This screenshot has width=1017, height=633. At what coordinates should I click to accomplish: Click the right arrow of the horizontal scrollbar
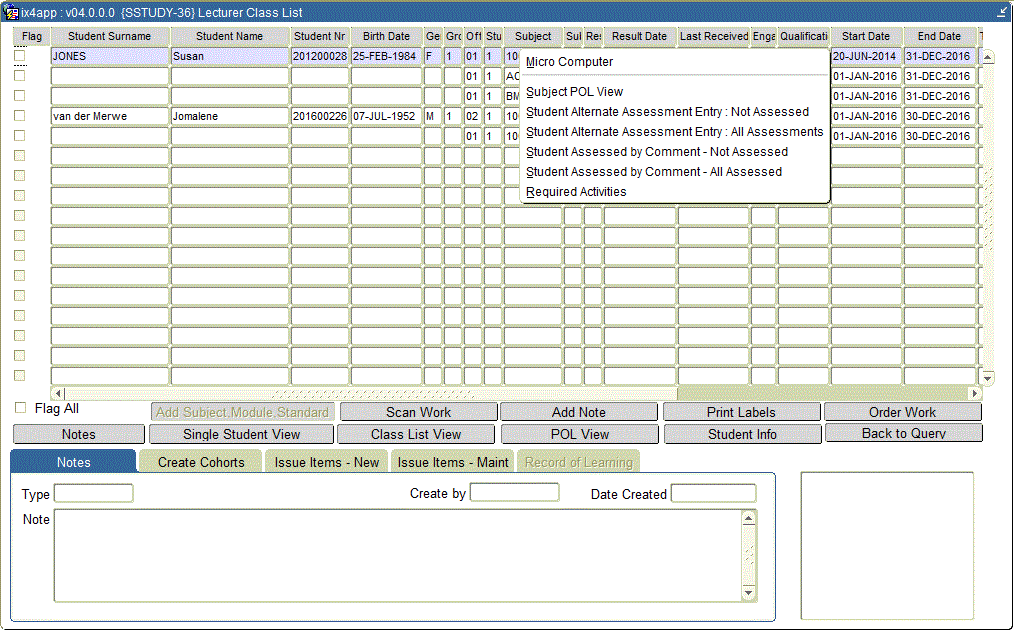974,392
